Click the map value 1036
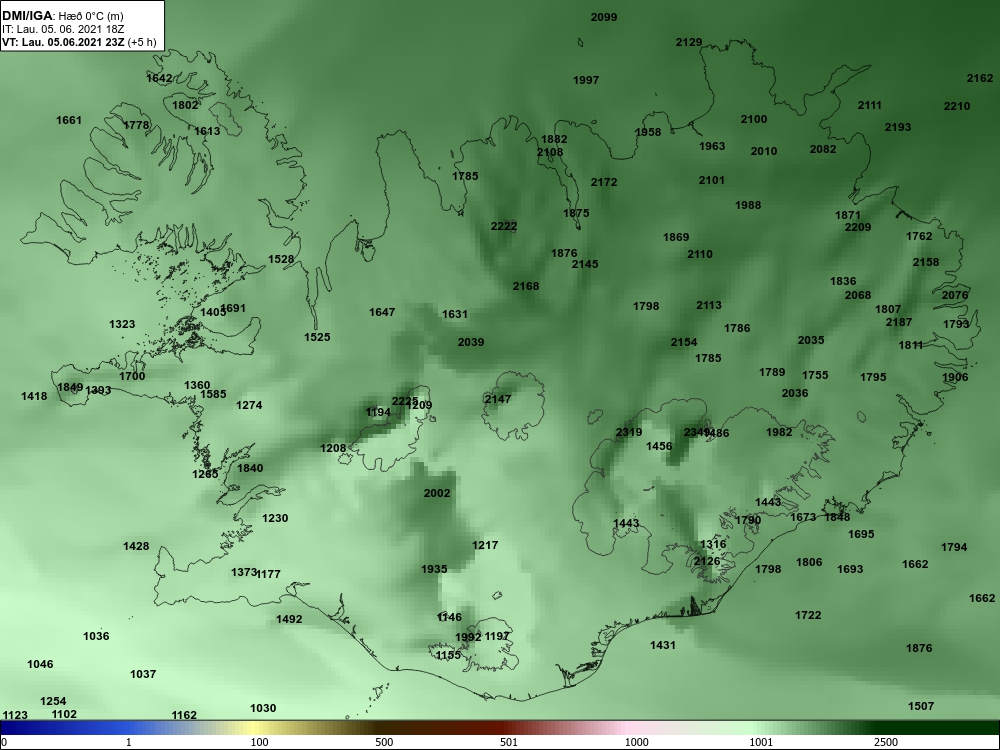 (x=96, y=636)
